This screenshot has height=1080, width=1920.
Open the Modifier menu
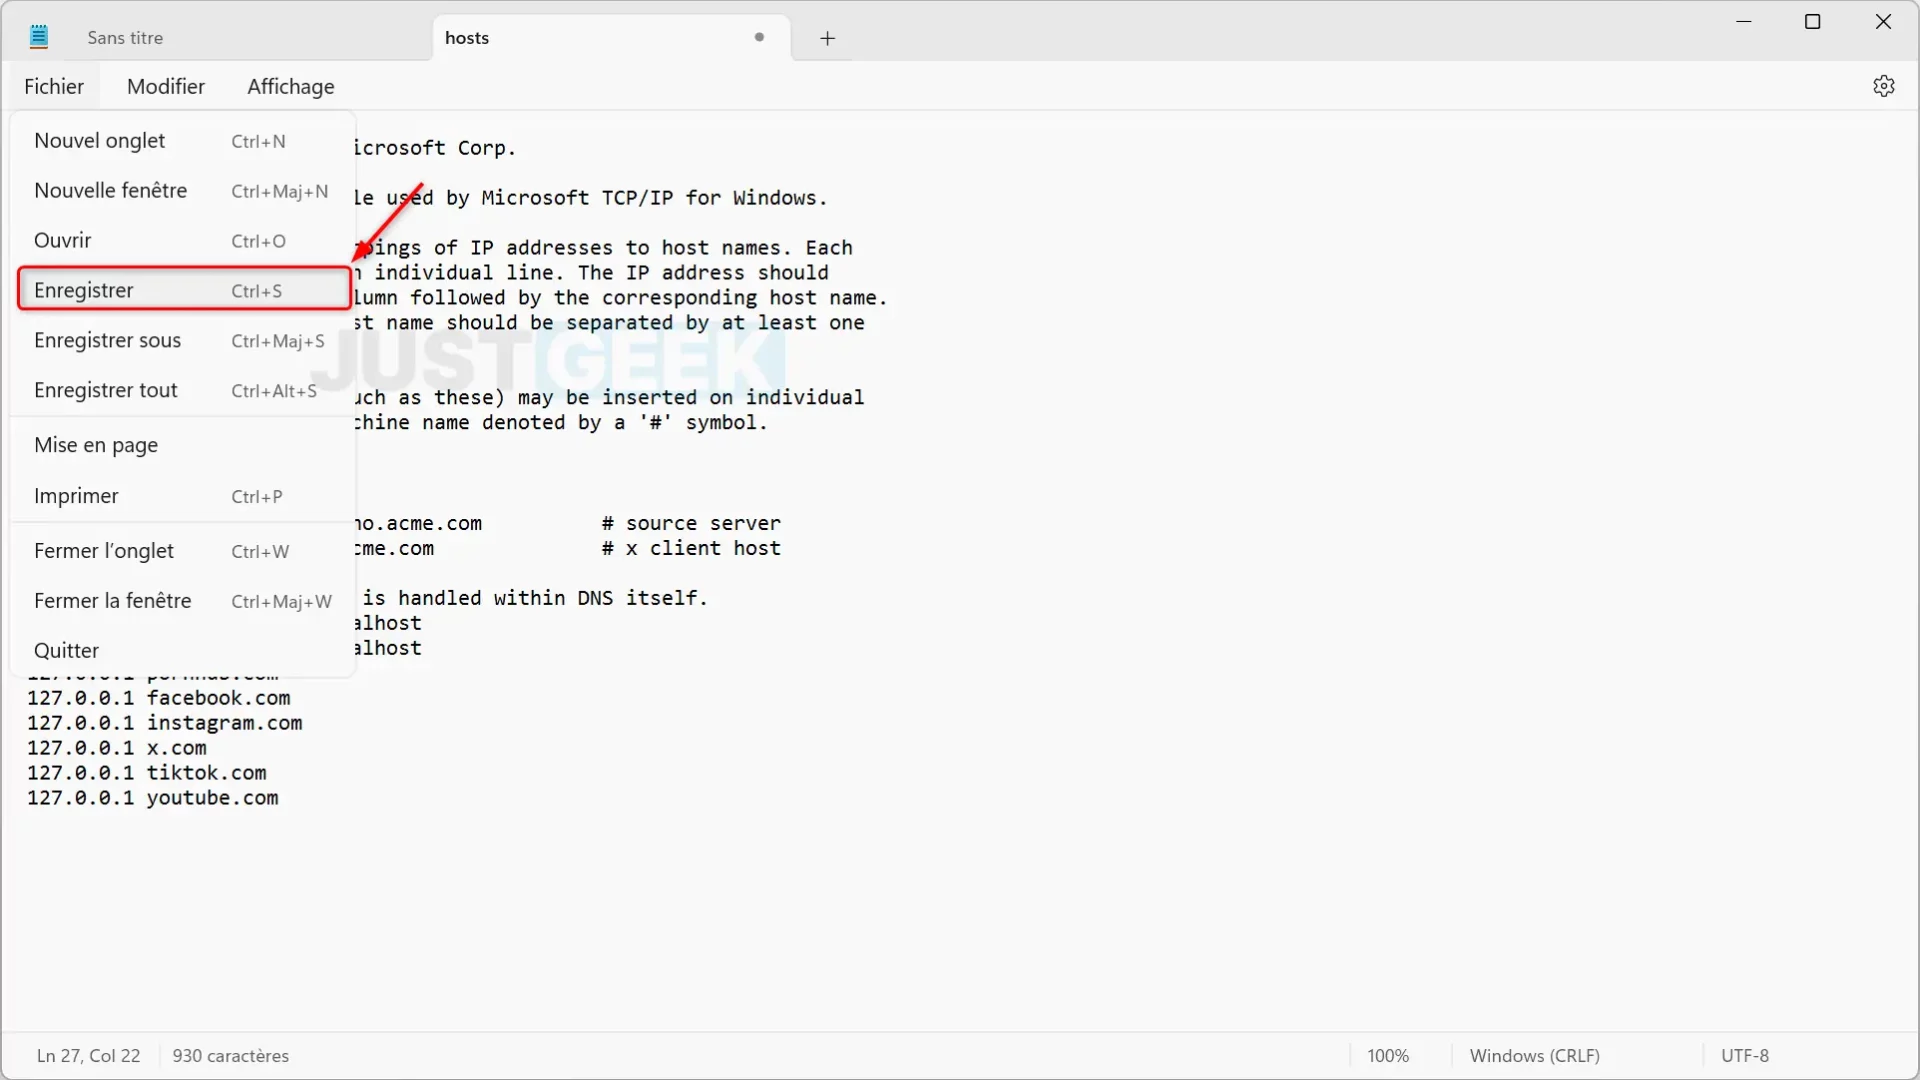pyautogui.click(x=166, y=86)
